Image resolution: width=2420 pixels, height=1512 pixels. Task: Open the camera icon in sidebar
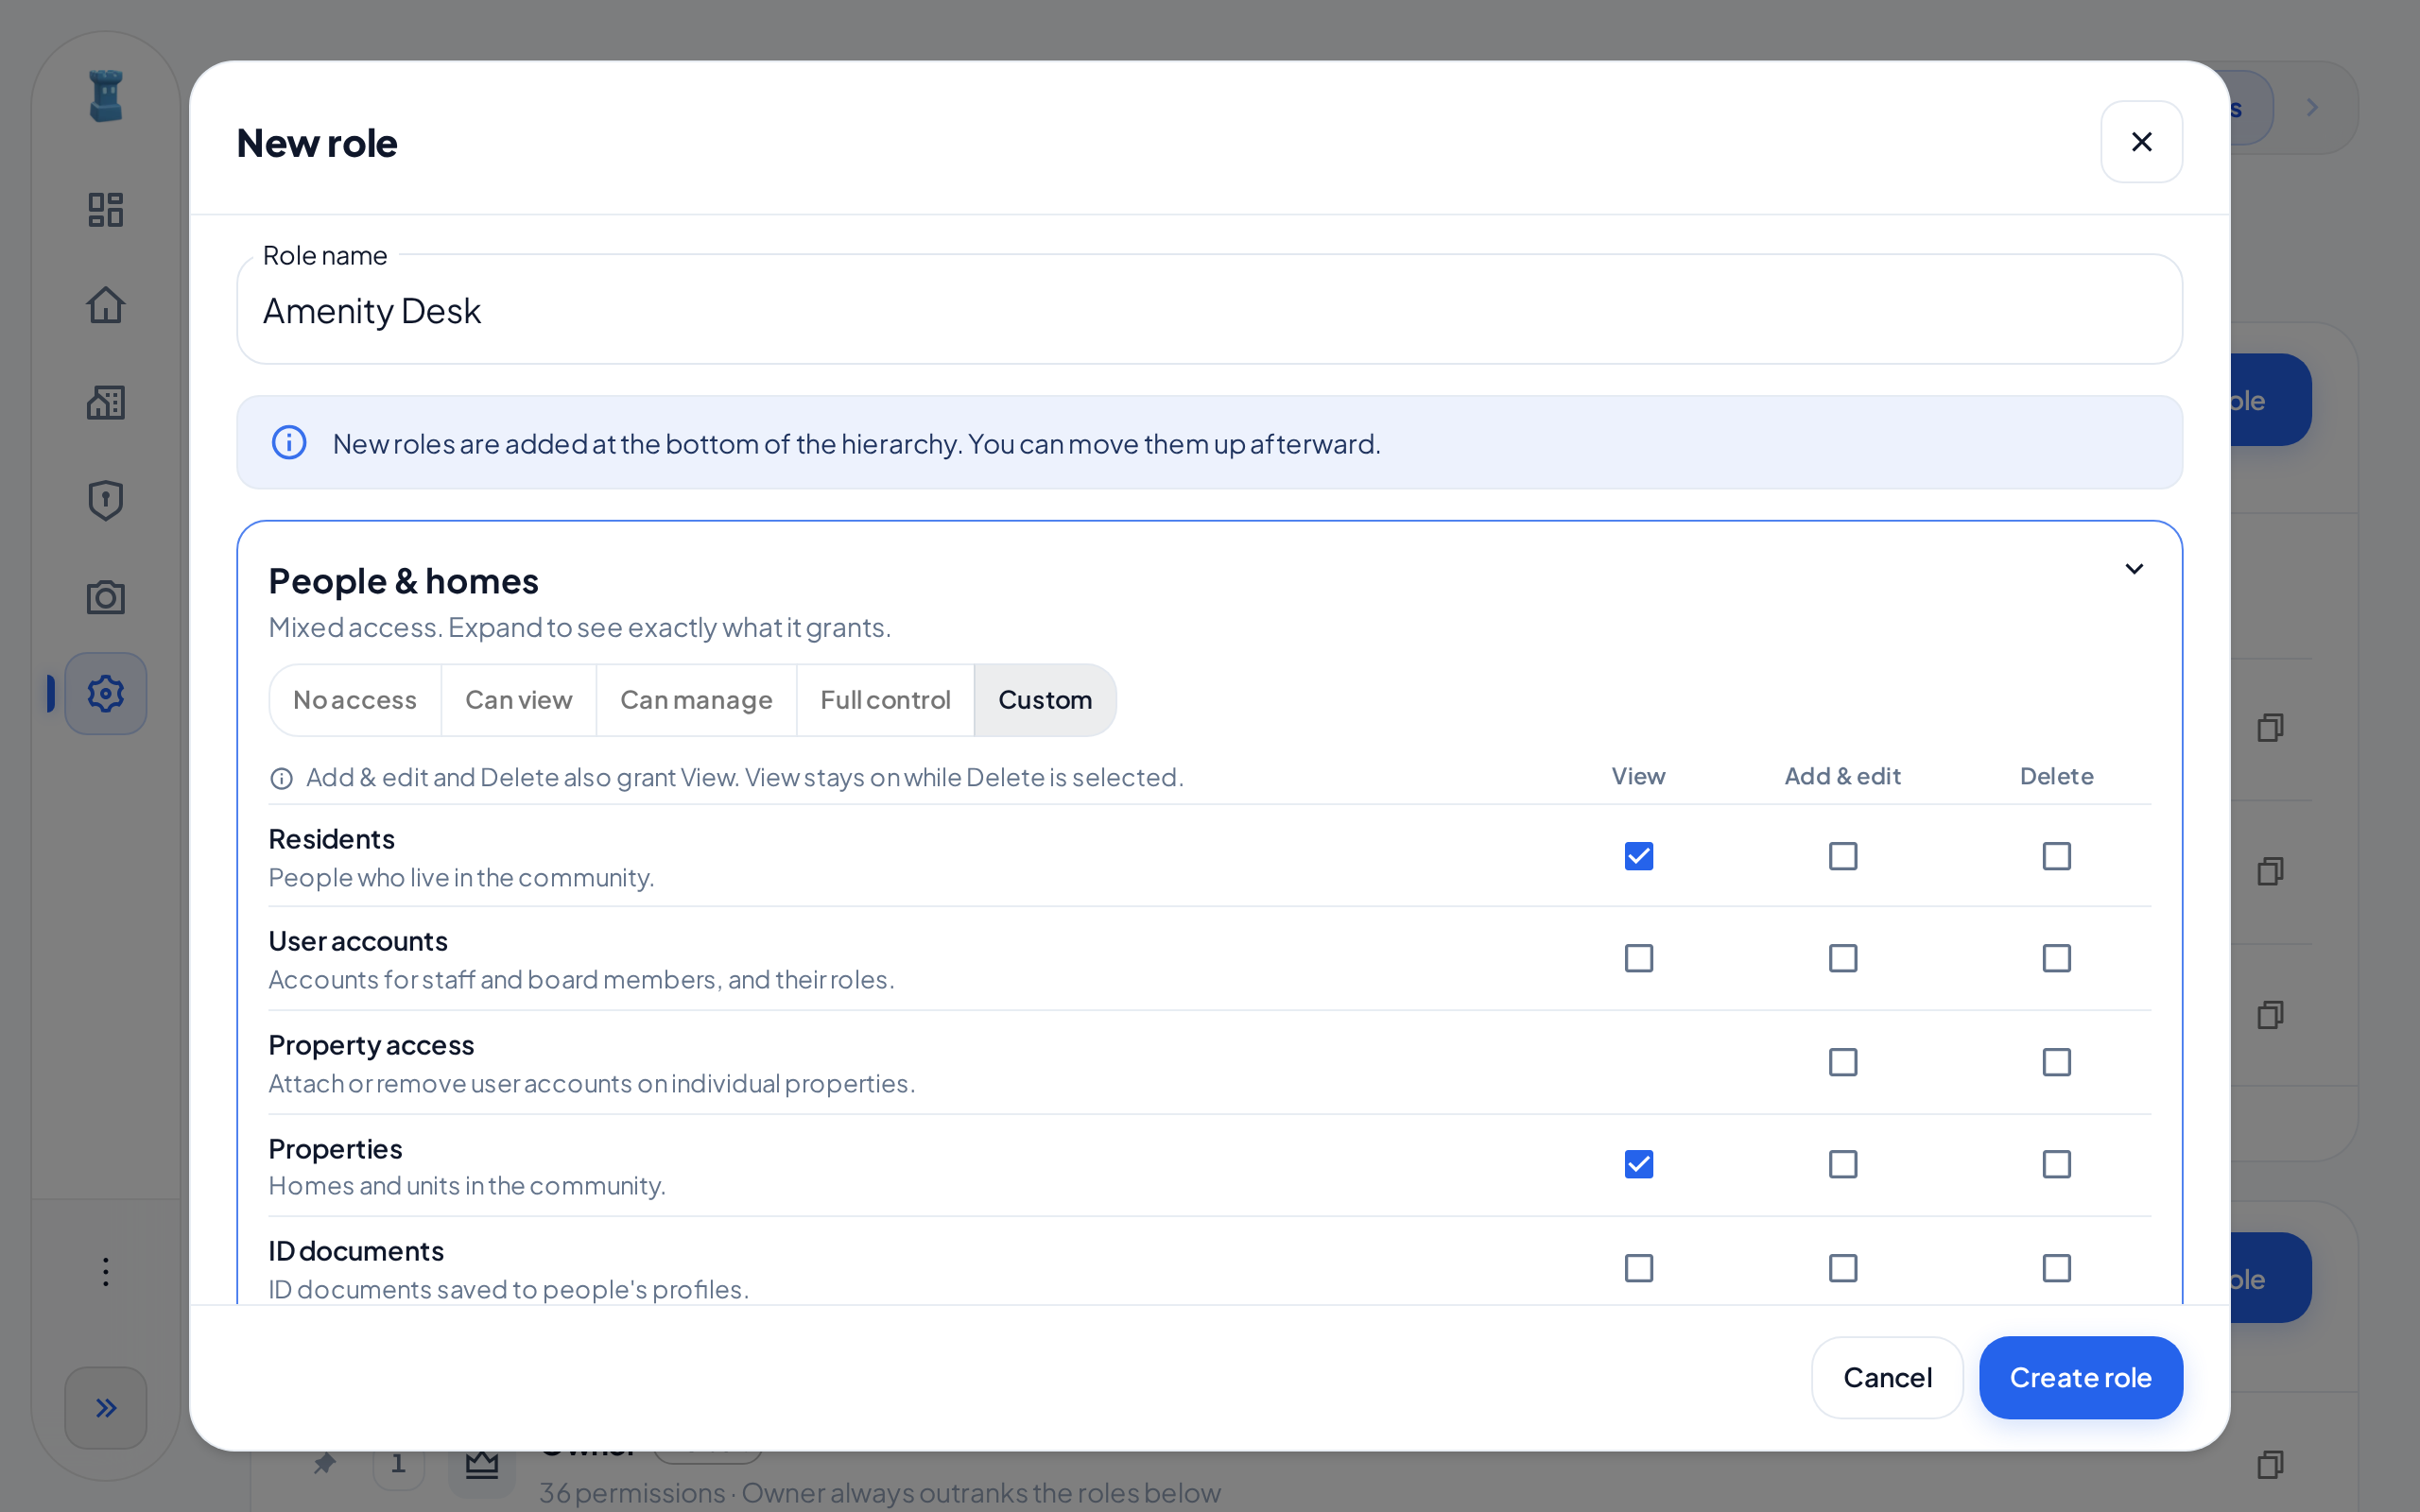105,597
